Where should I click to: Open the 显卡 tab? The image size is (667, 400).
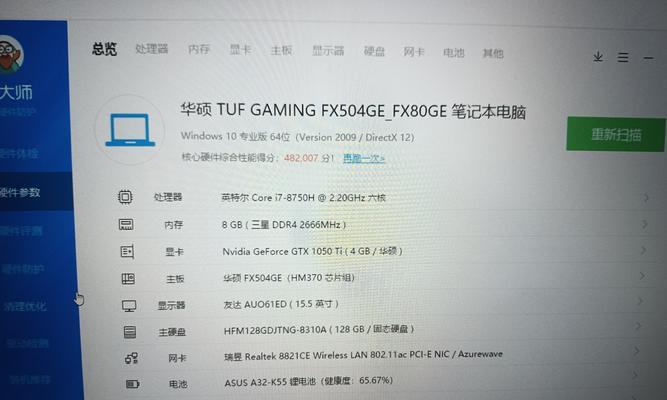click(x=240, y=50)
